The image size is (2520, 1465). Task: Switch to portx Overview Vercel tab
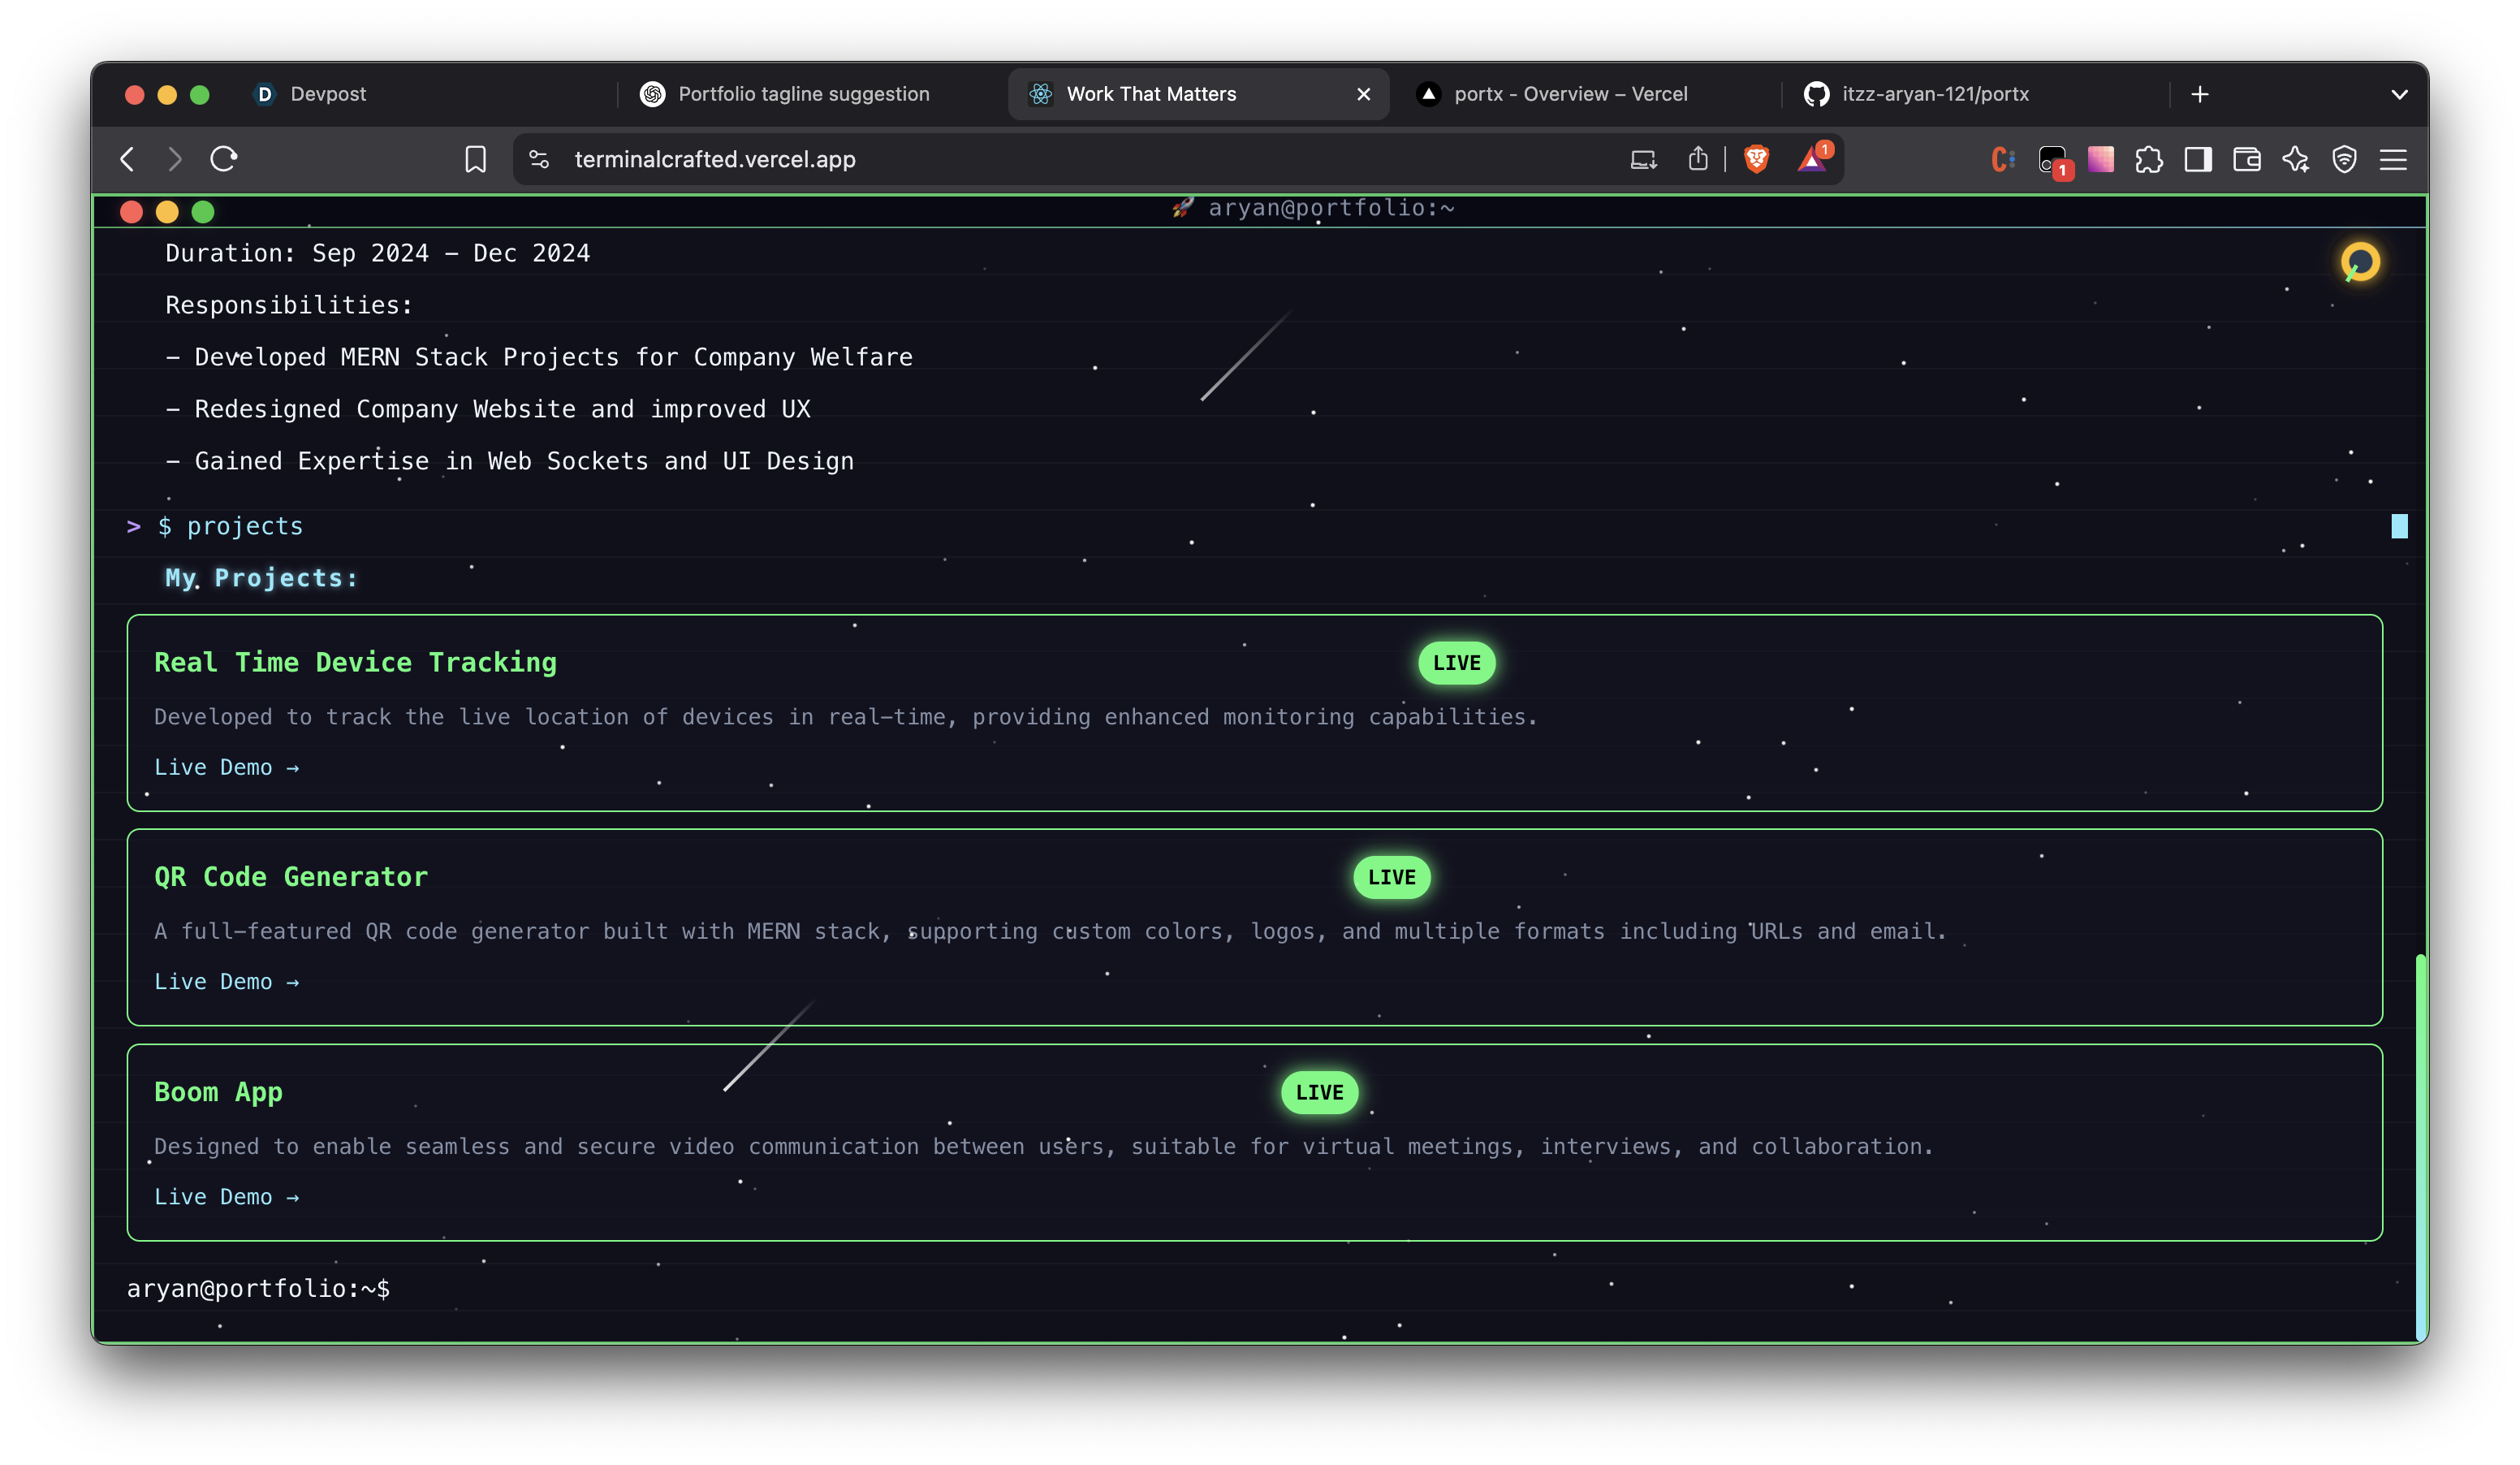pyautogui.click(x=1570, y=94)
